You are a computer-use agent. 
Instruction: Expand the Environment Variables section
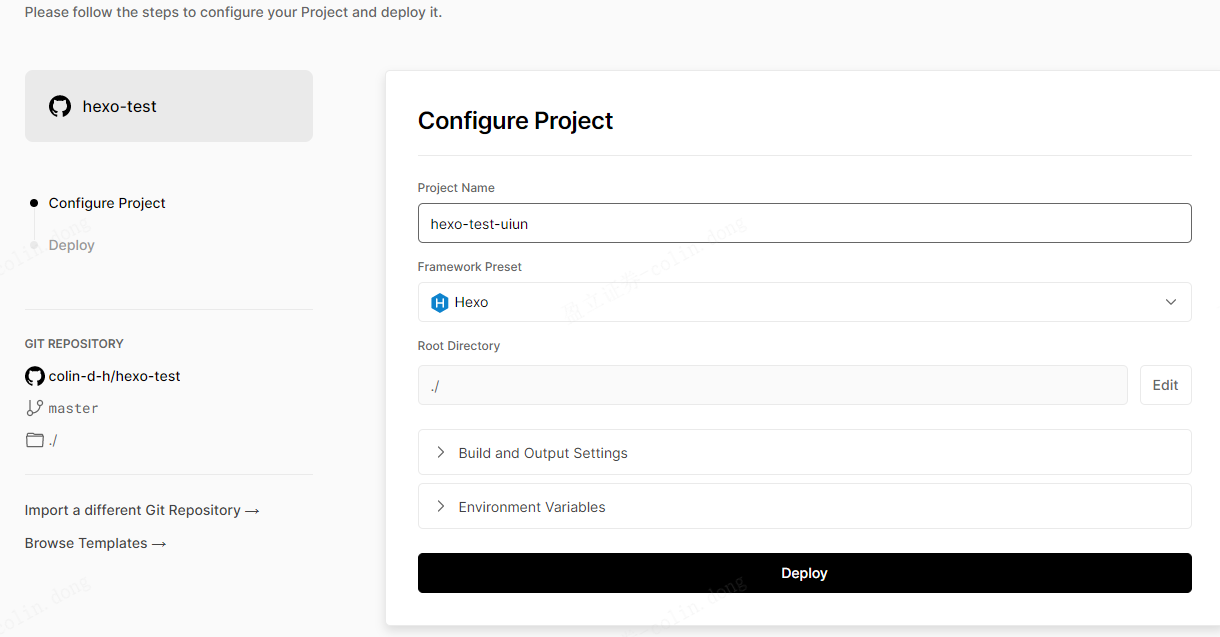[804, 507]
